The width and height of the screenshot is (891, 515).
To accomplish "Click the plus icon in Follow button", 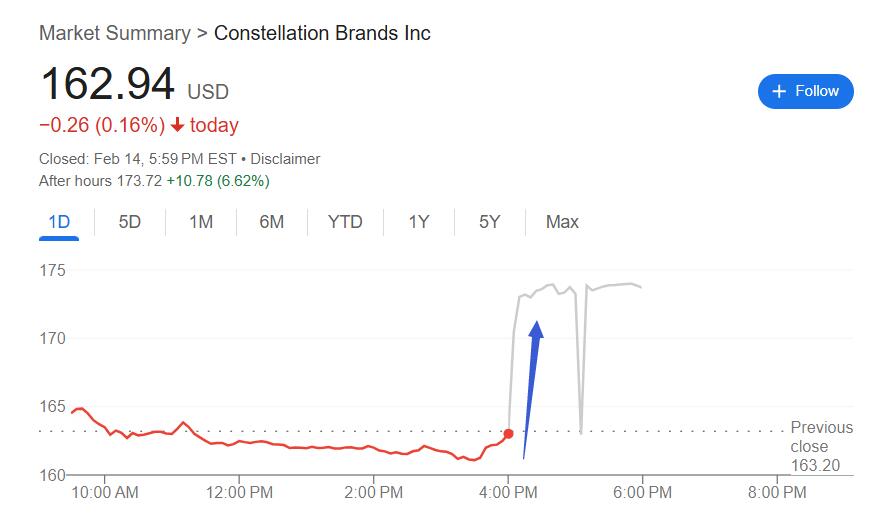I will tap(779, 92).
